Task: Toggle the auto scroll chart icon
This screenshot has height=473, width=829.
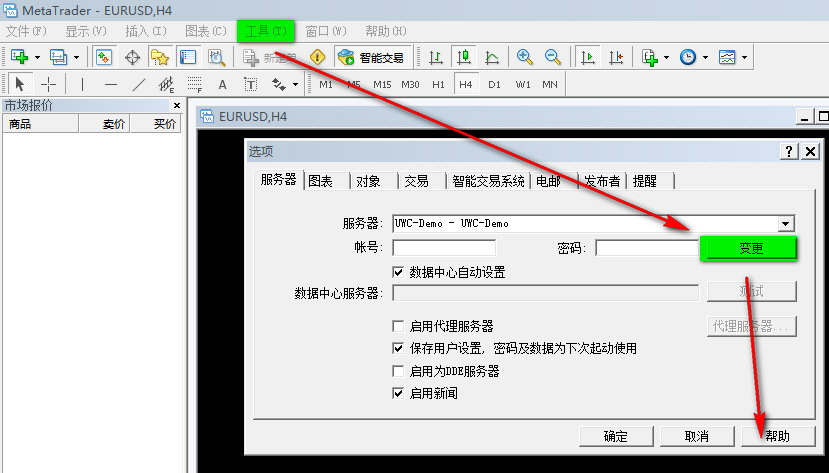Action: tap(587, 57)
